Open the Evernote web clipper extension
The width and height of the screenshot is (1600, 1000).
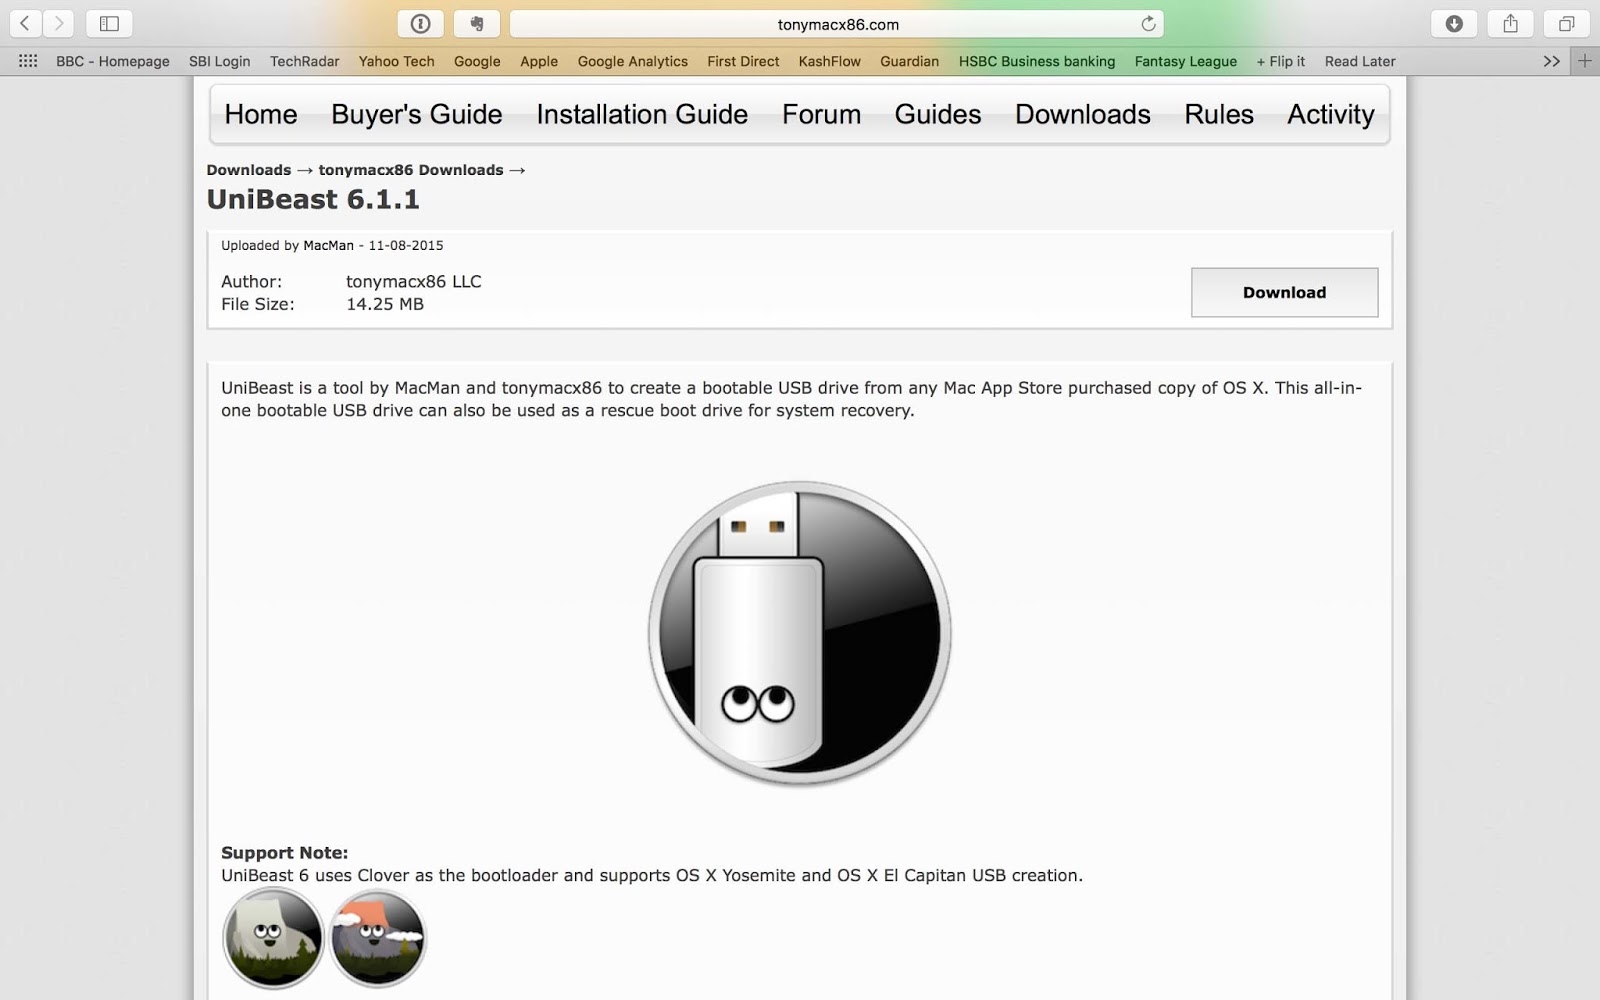point(477,23)
